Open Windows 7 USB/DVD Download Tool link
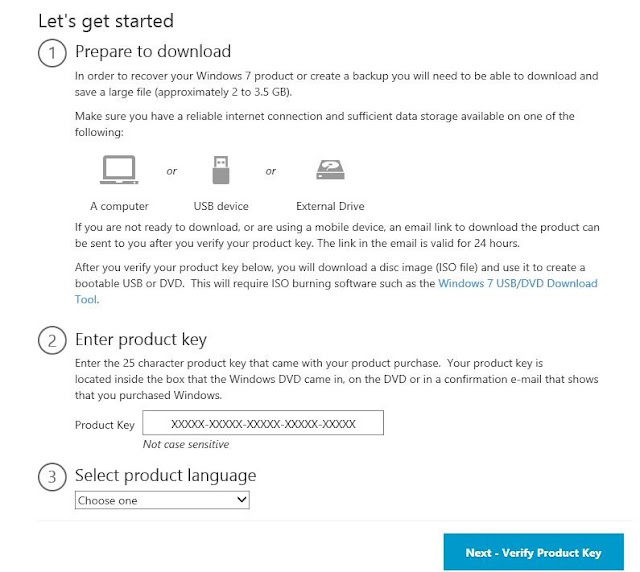Image resolution: width=640 pixels, height=572 pixels. pyautogui.click(x=518, y=283)
